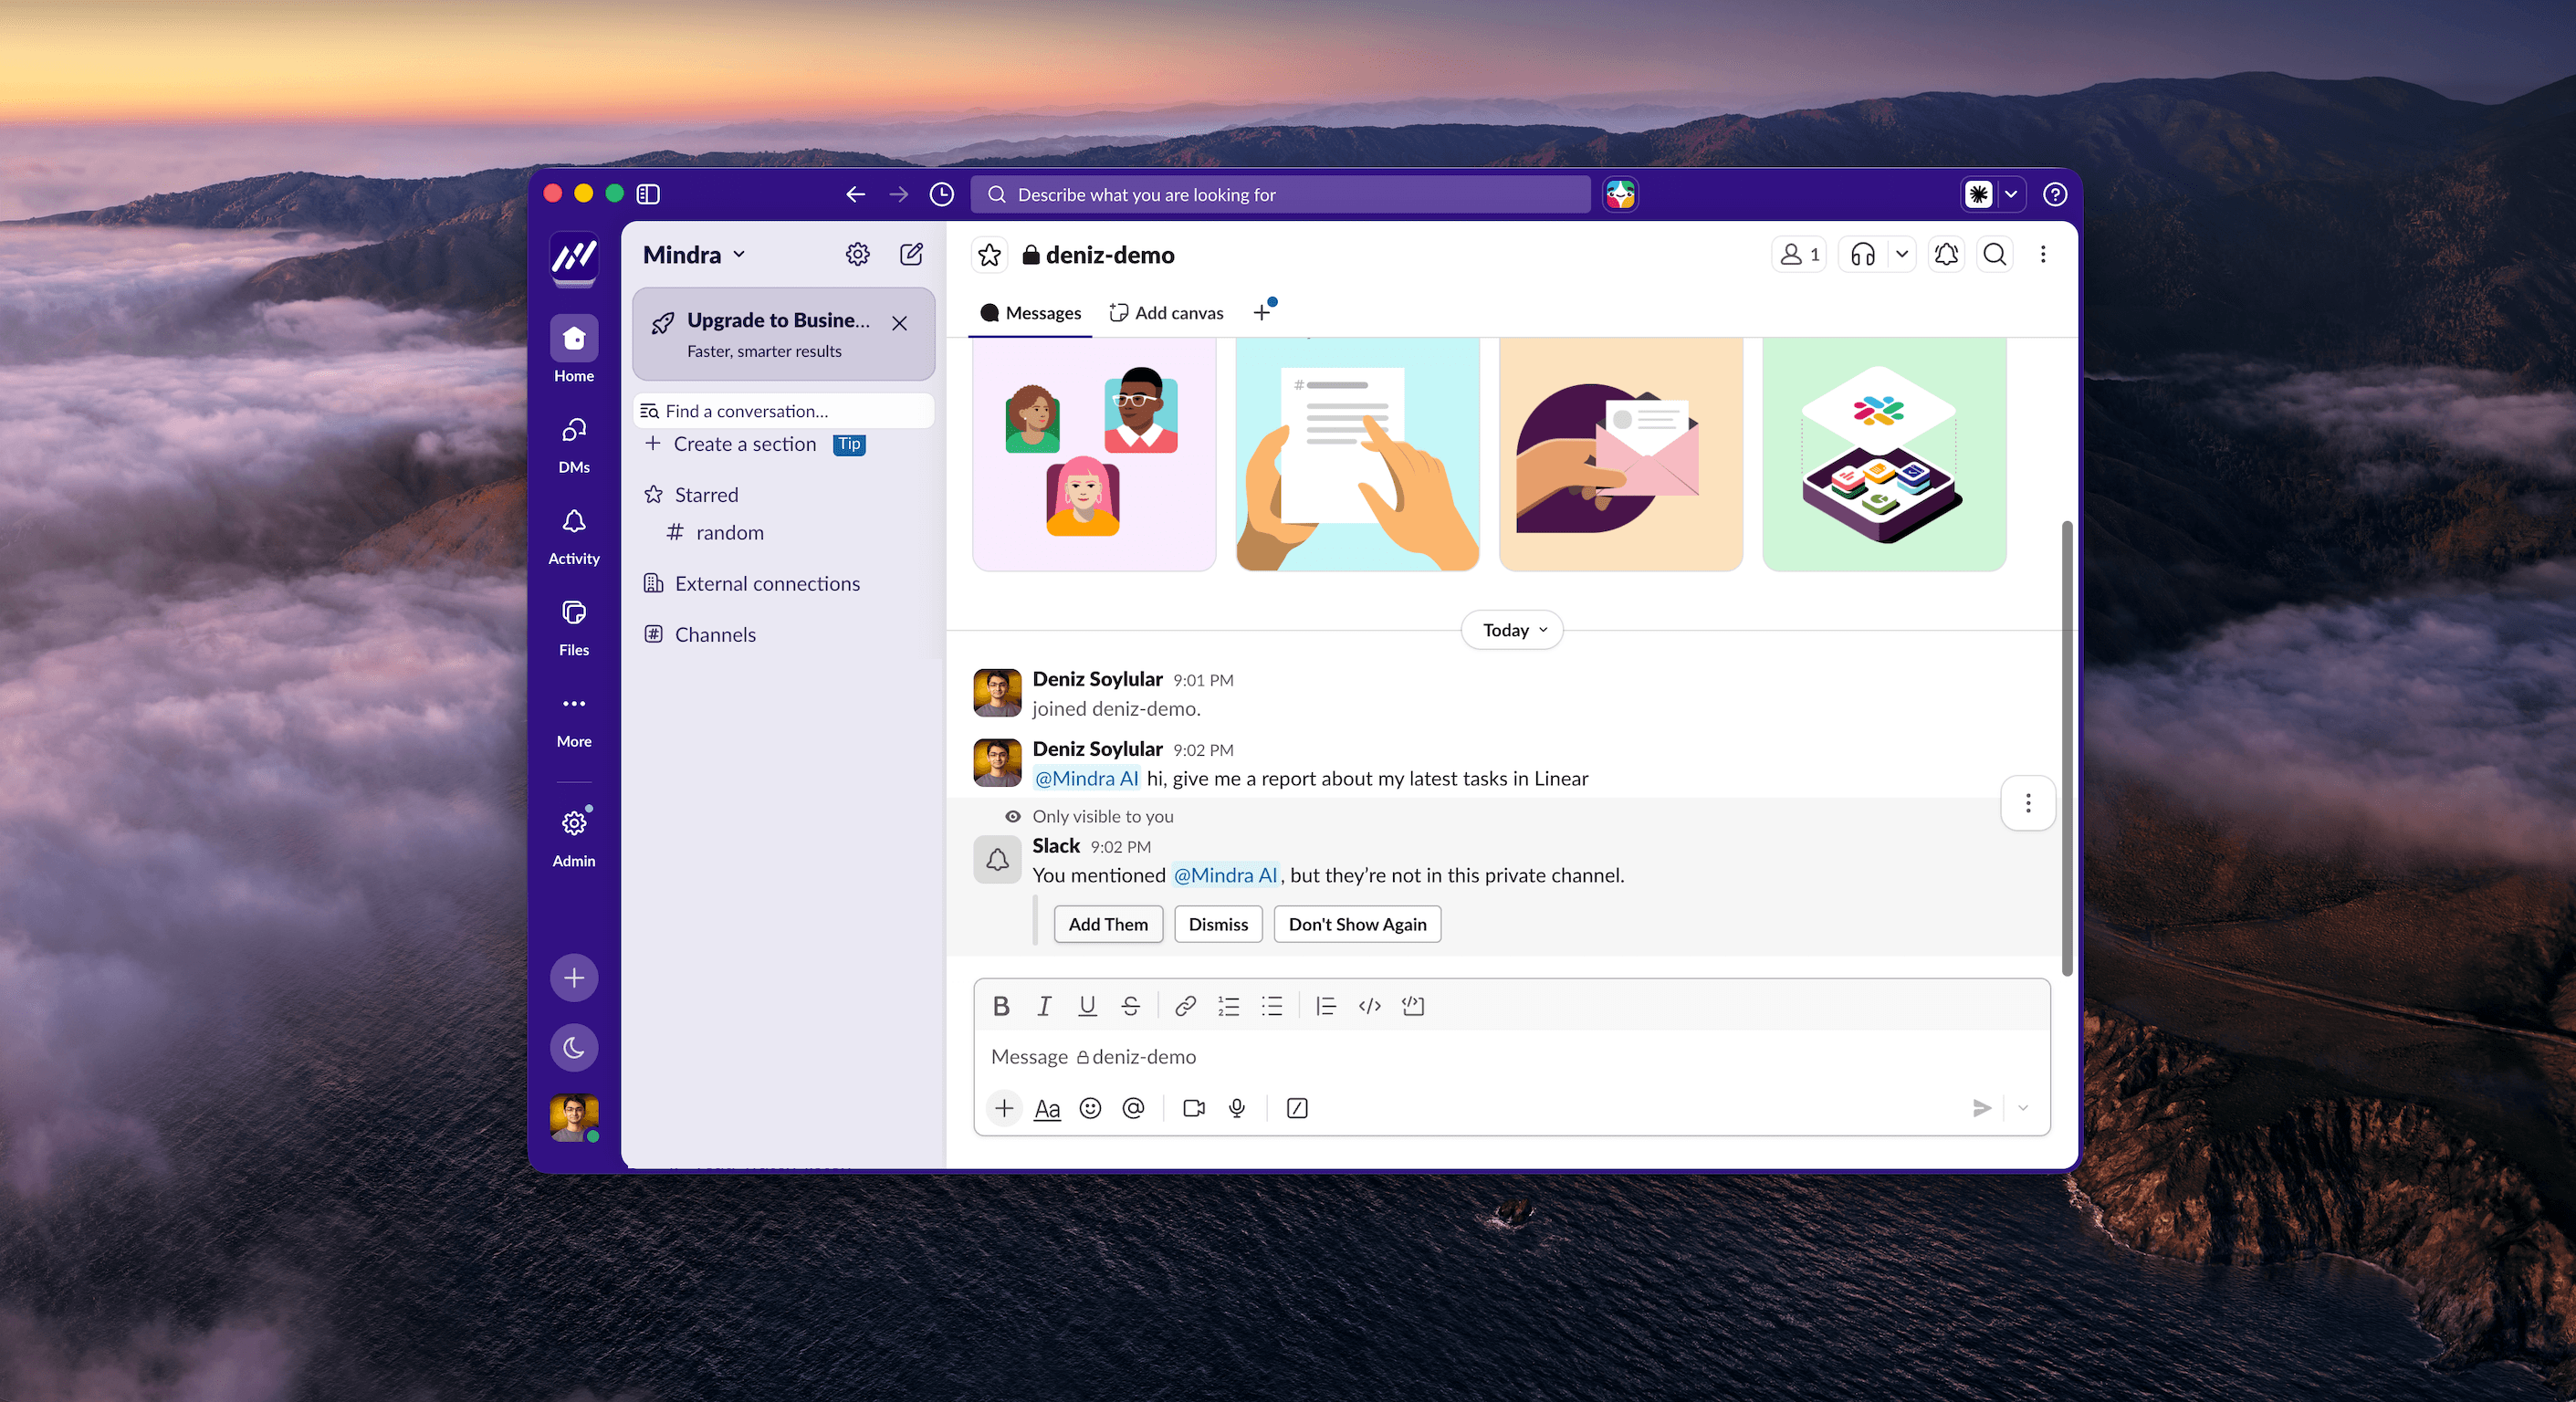Expand the dropdown next to asterisk icon
This screenshot has height=1402, width=2576.
(2011, 194)
